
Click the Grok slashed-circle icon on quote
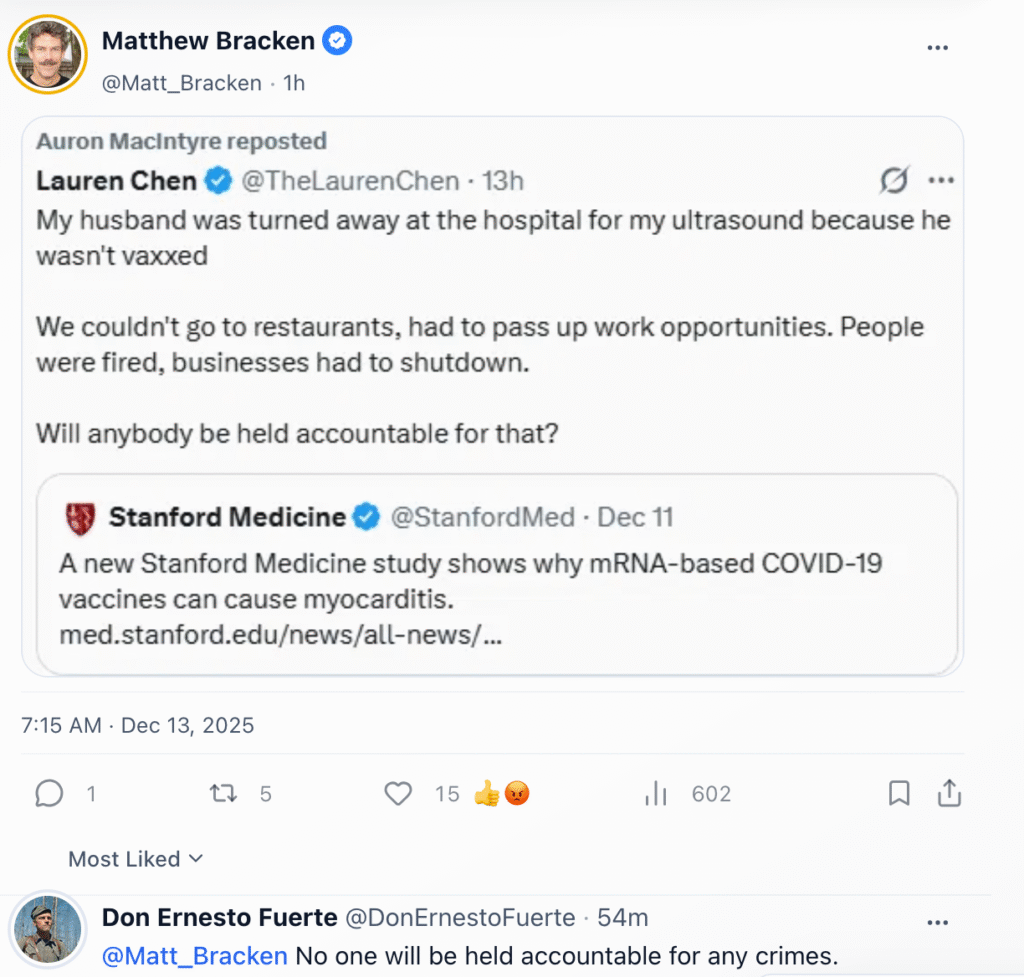(894, 181)
